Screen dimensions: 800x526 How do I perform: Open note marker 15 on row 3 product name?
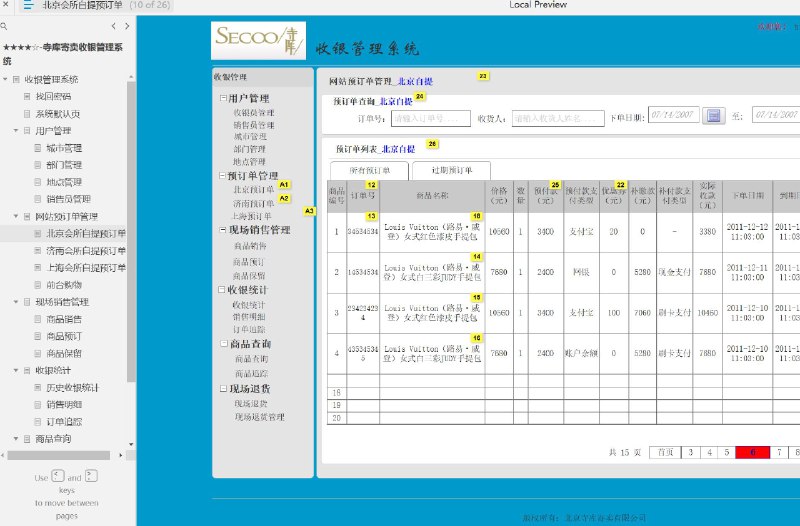[477, 297]
